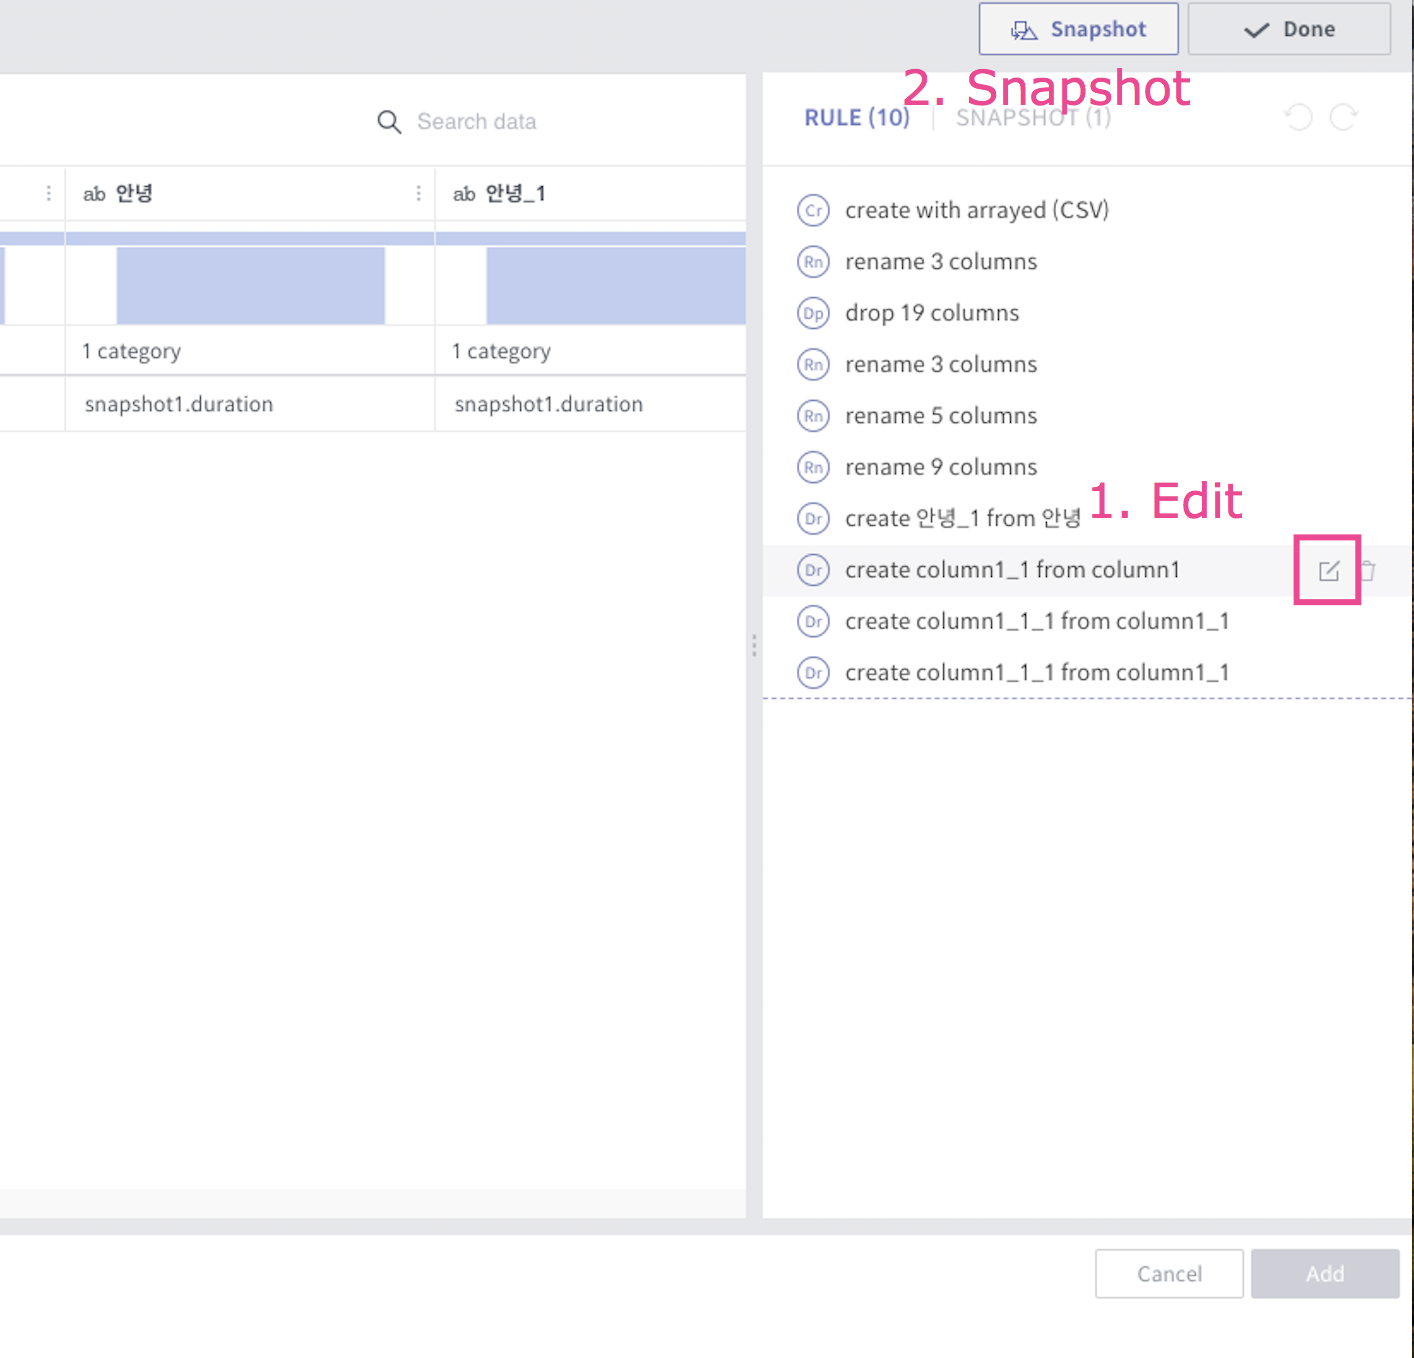
Task: Click the magnifier icon in the search bar
Action: click(389, 121)
